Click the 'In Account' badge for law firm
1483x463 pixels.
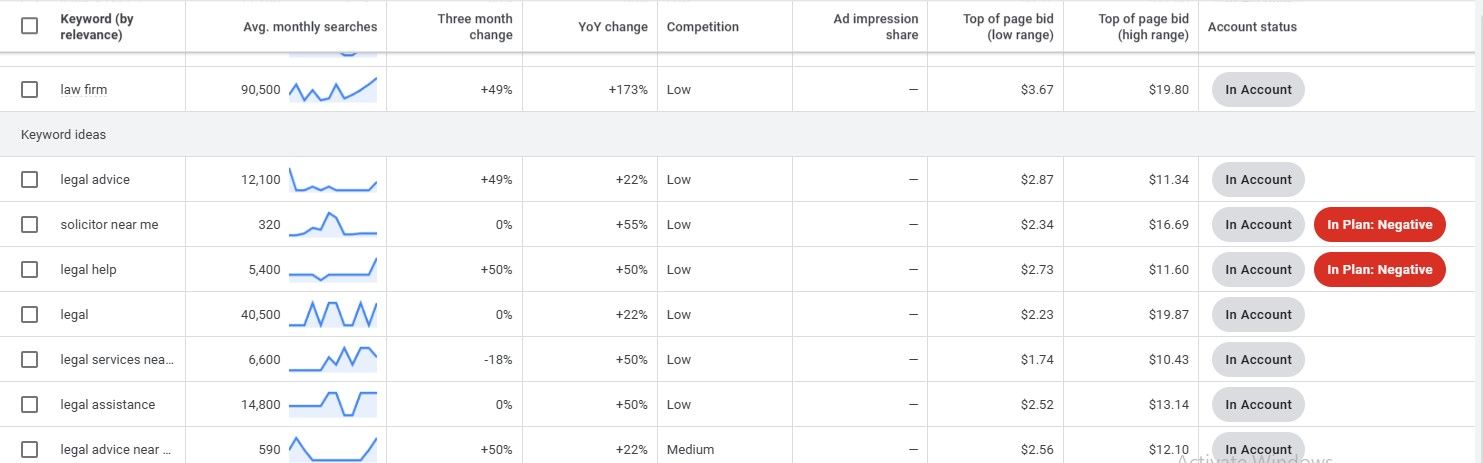coord(1258,89)
